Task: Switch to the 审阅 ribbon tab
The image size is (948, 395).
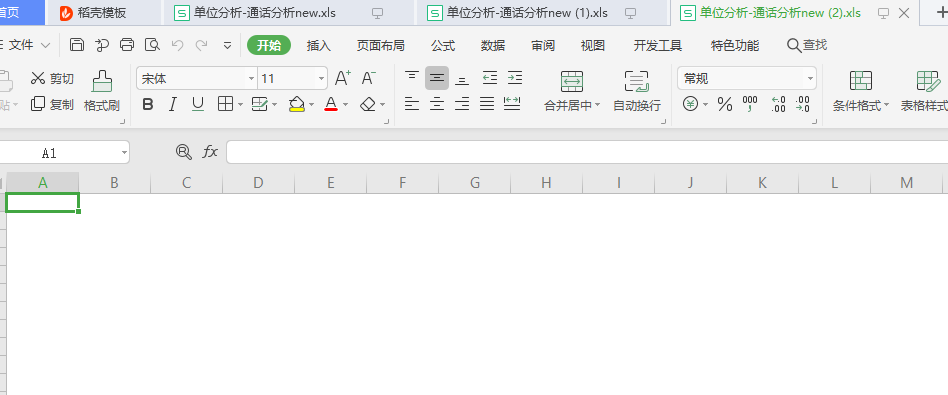Action: click(543, 45)
